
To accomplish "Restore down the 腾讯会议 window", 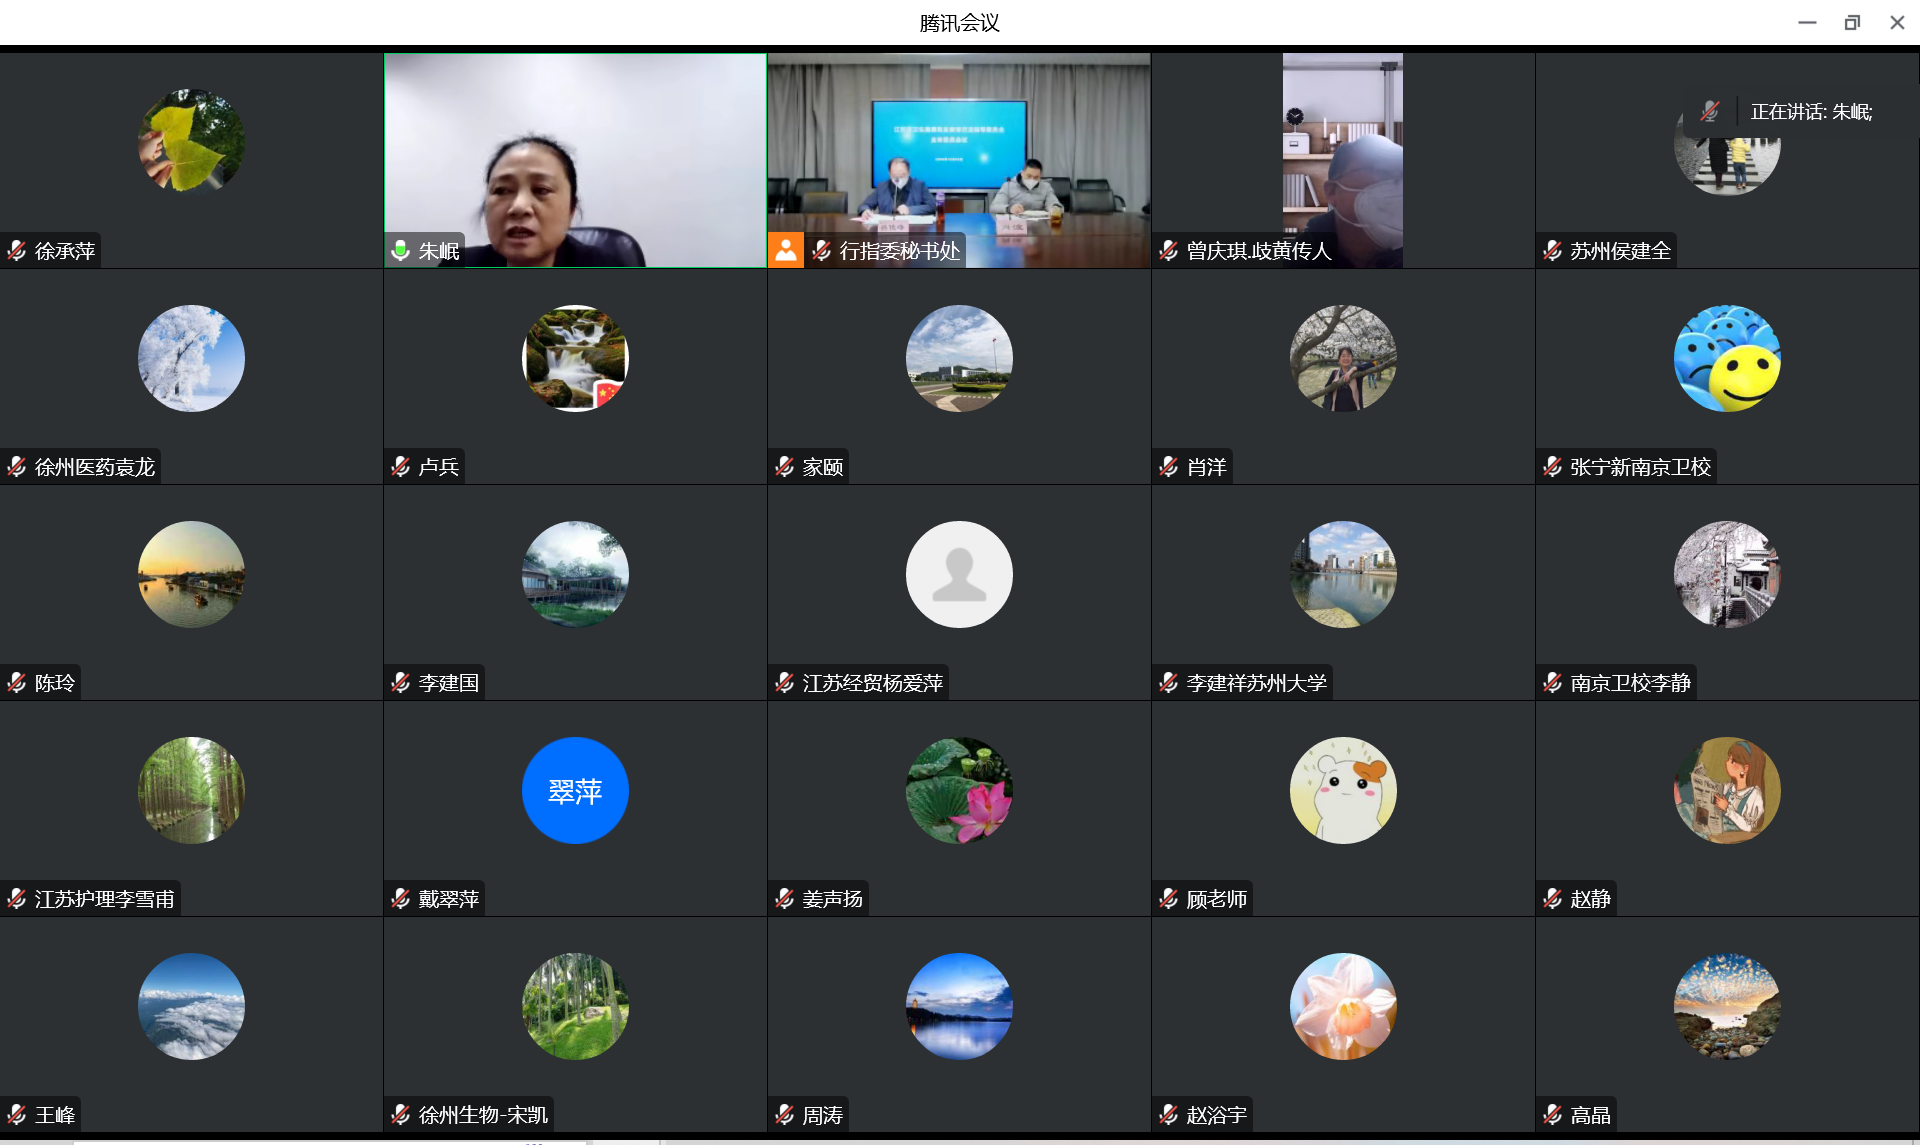I will click(1852, 22).
